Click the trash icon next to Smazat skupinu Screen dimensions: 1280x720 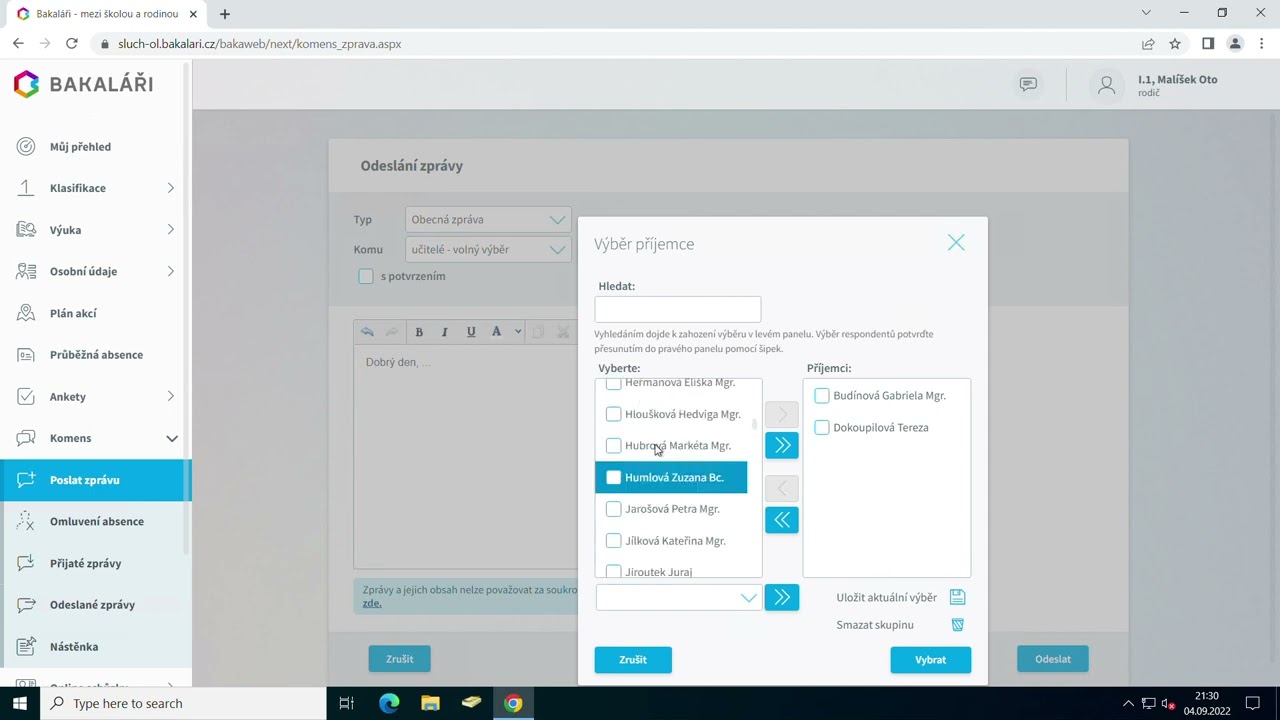point(957,625)
